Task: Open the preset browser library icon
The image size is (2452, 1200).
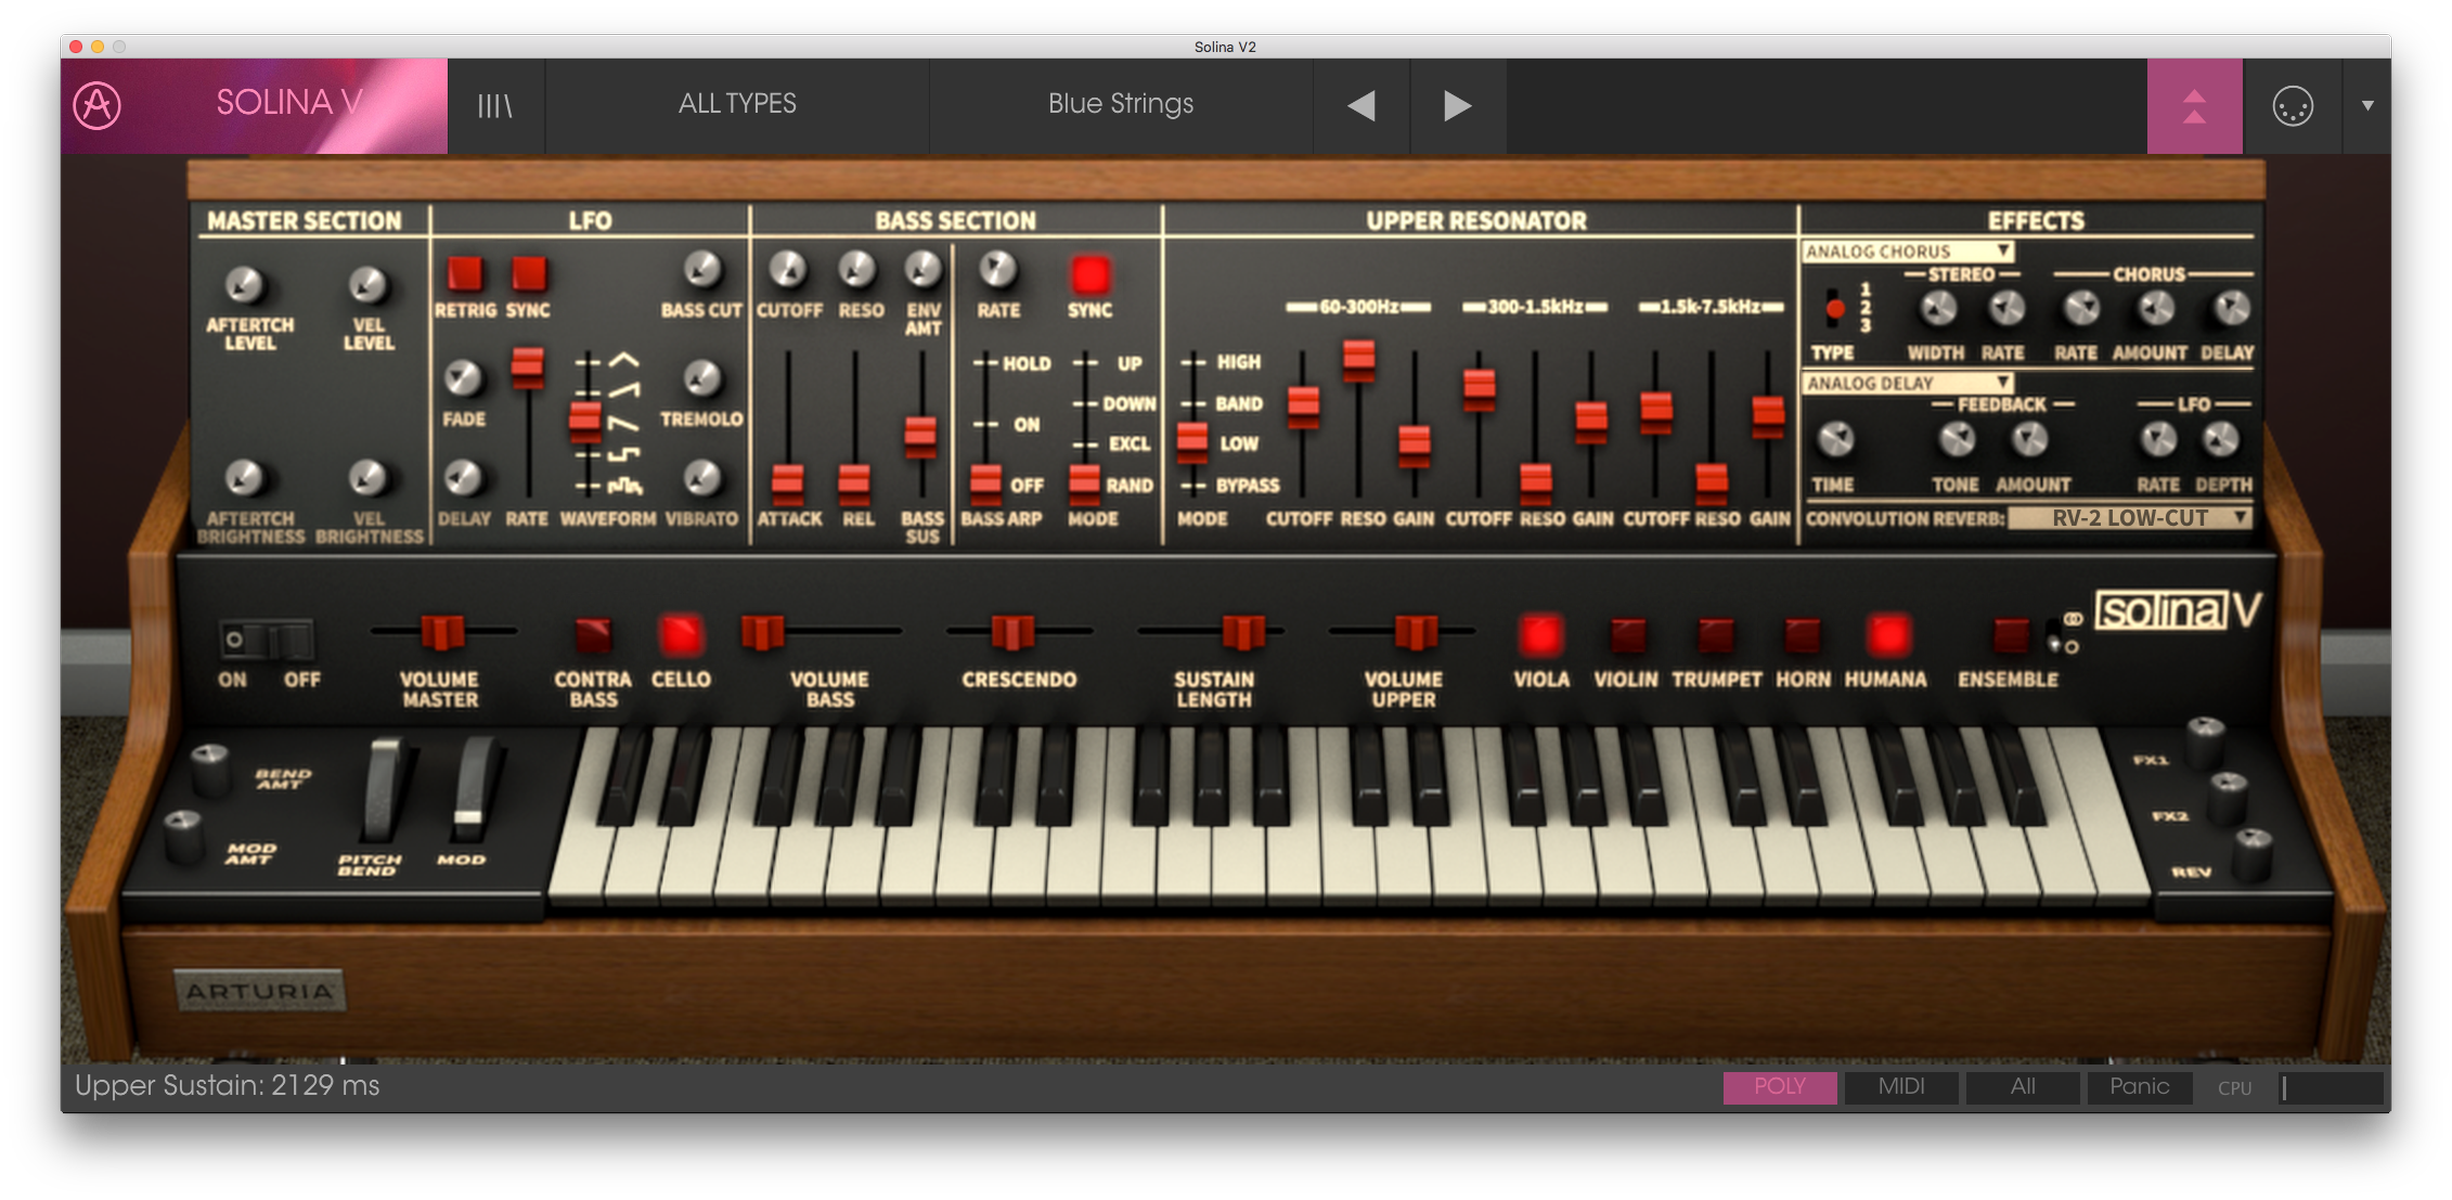Action: [x=495, y=105]
